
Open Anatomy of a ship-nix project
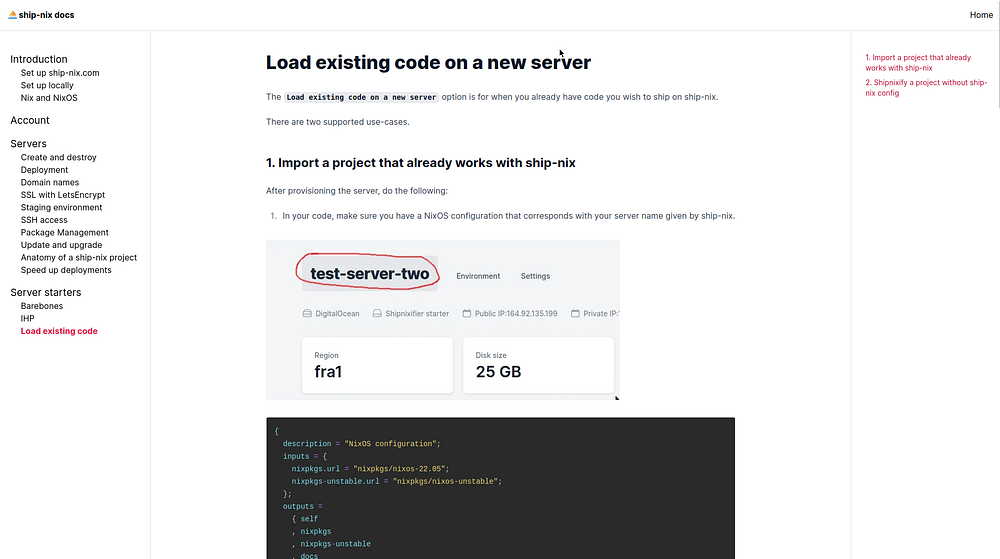click(78, 258)
